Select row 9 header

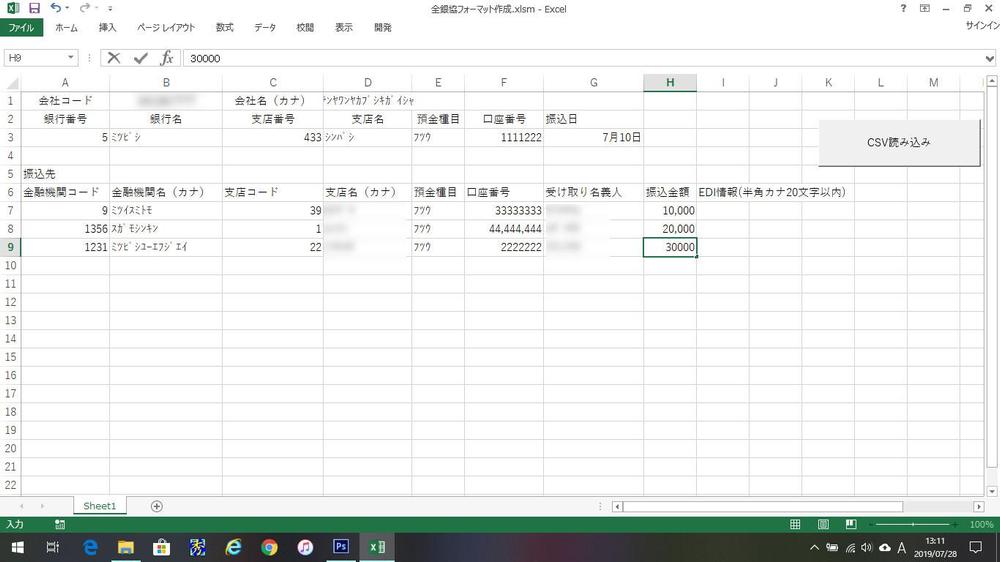coord(10,247)
